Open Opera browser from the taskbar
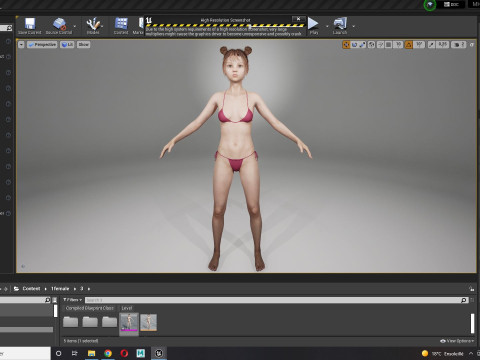This screenshot has height=360, width=480. 124,353
